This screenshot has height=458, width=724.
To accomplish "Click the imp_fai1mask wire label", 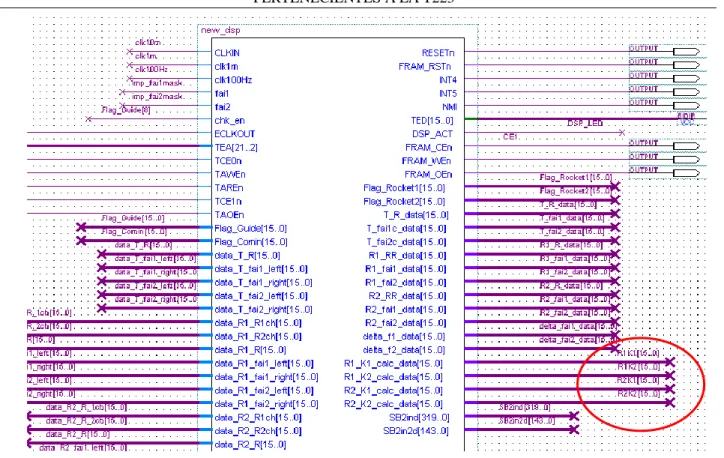I will click(157, 83).
